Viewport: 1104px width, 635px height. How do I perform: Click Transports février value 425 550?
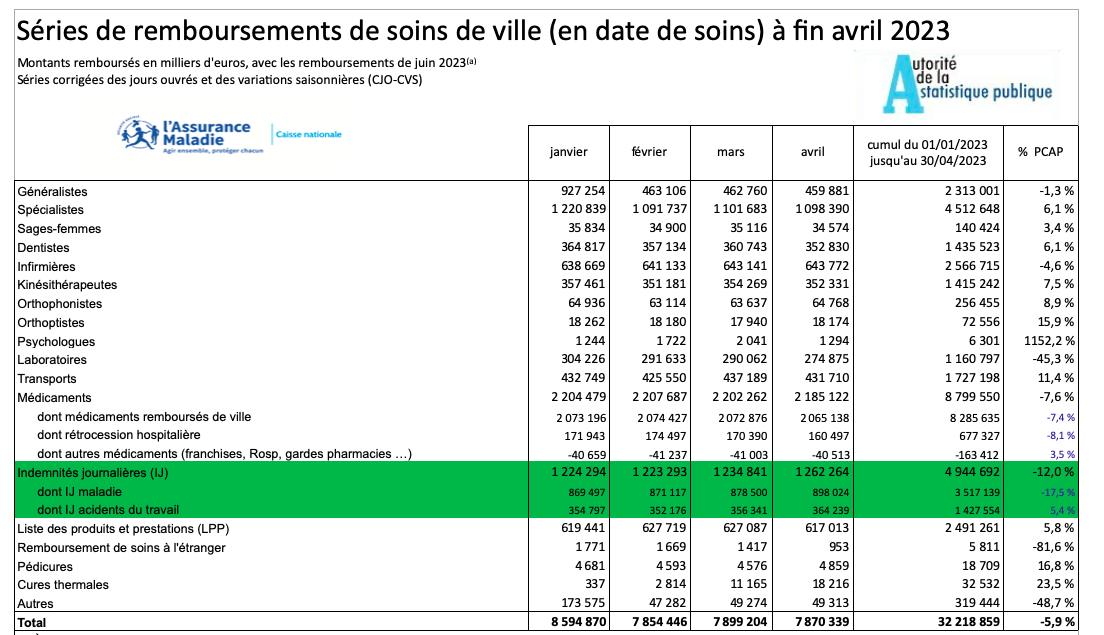tap(664, 378)
